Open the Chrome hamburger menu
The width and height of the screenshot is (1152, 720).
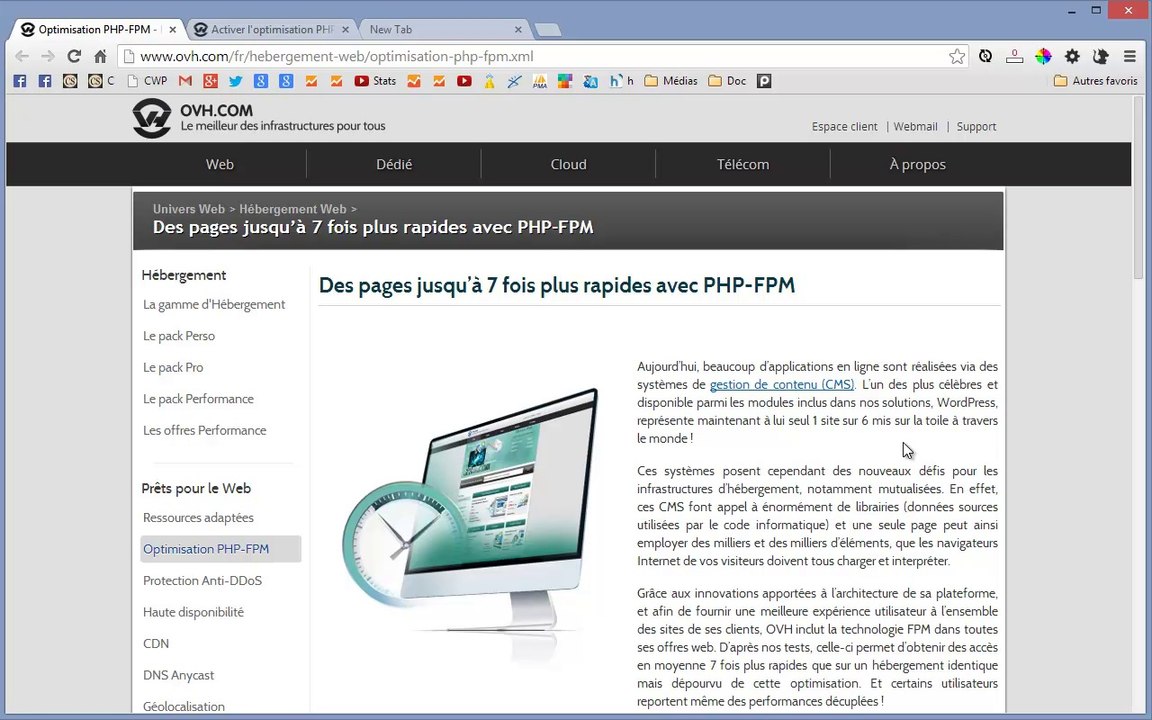point(1130,56)
